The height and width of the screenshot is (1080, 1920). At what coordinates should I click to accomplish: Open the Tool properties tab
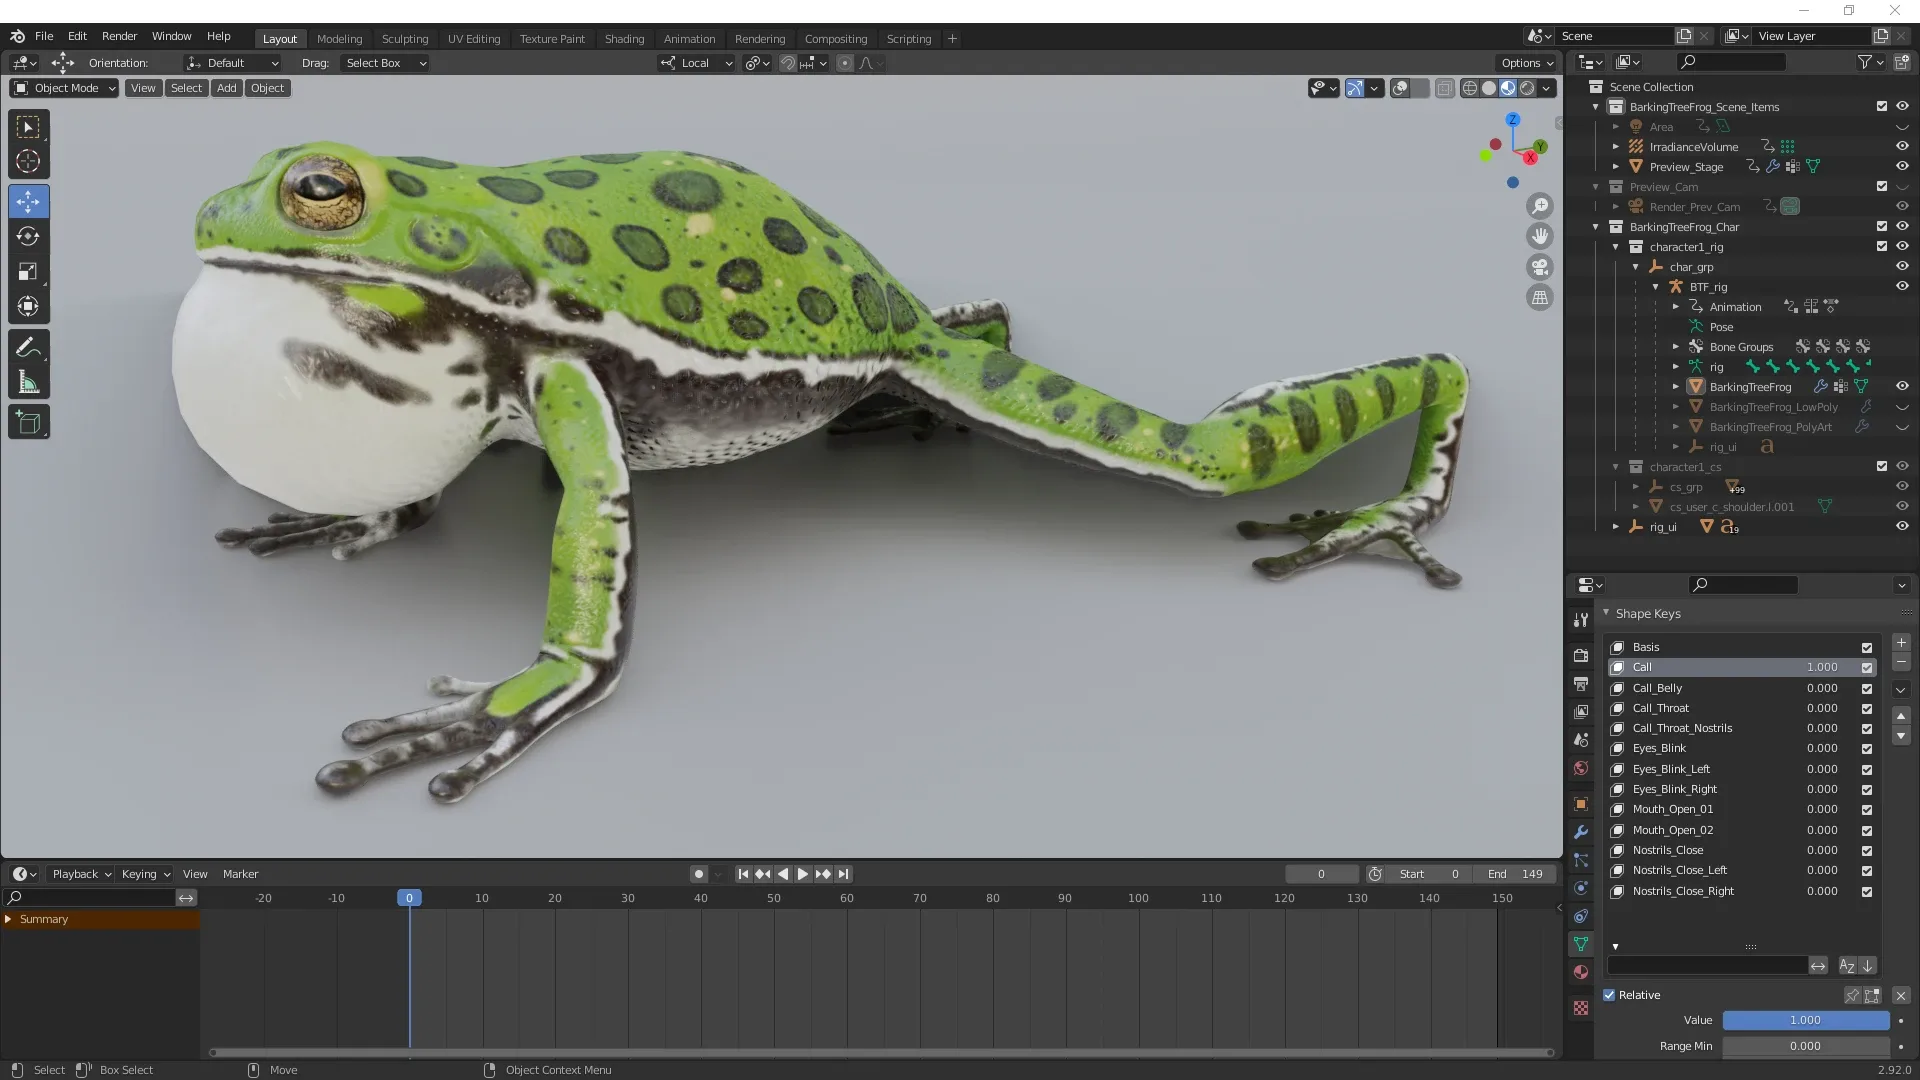[1580, 620]
